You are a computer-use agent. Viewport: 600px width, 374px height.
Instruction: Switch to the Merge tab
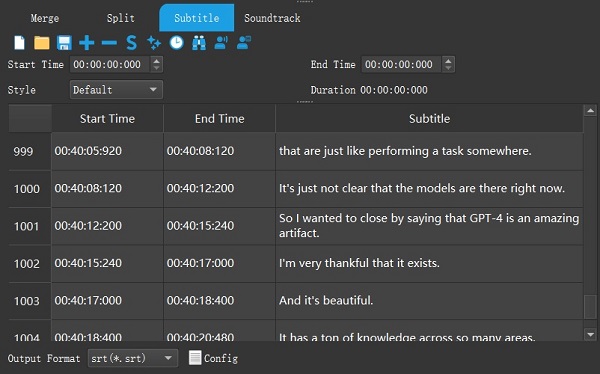[x=45, y=18]
